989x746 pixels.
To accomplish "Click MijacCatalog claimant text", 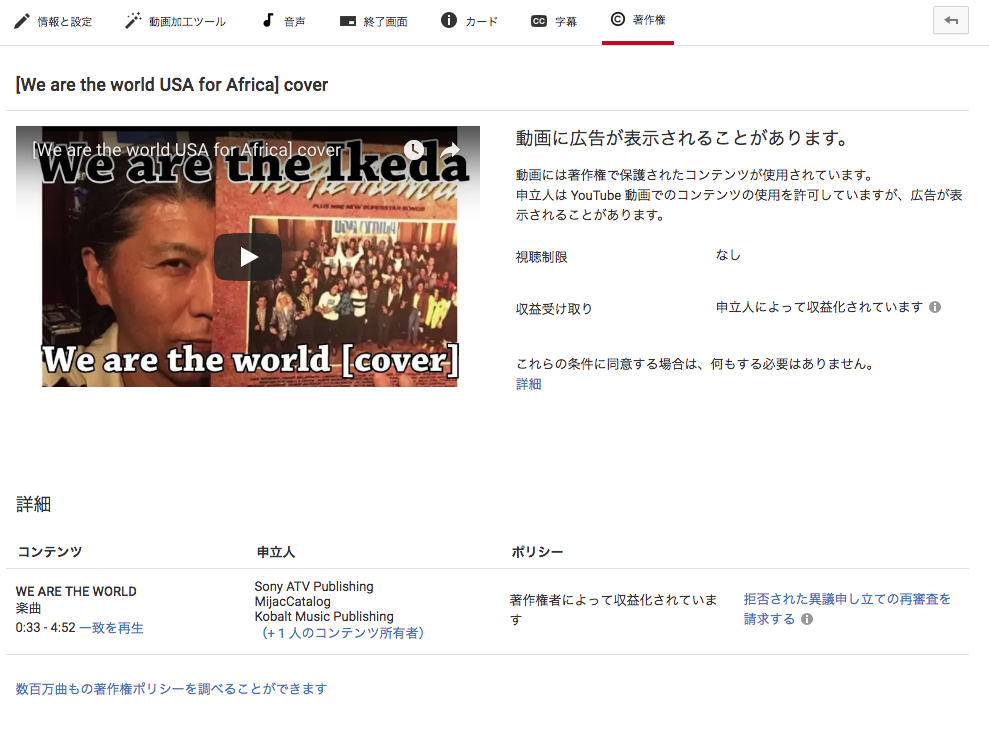I will click(293, 602).
